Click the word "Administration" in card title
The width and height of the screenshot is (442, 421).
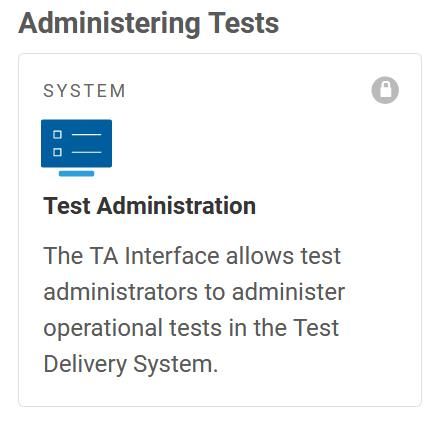pyautogui.click(x=176, y=206)
